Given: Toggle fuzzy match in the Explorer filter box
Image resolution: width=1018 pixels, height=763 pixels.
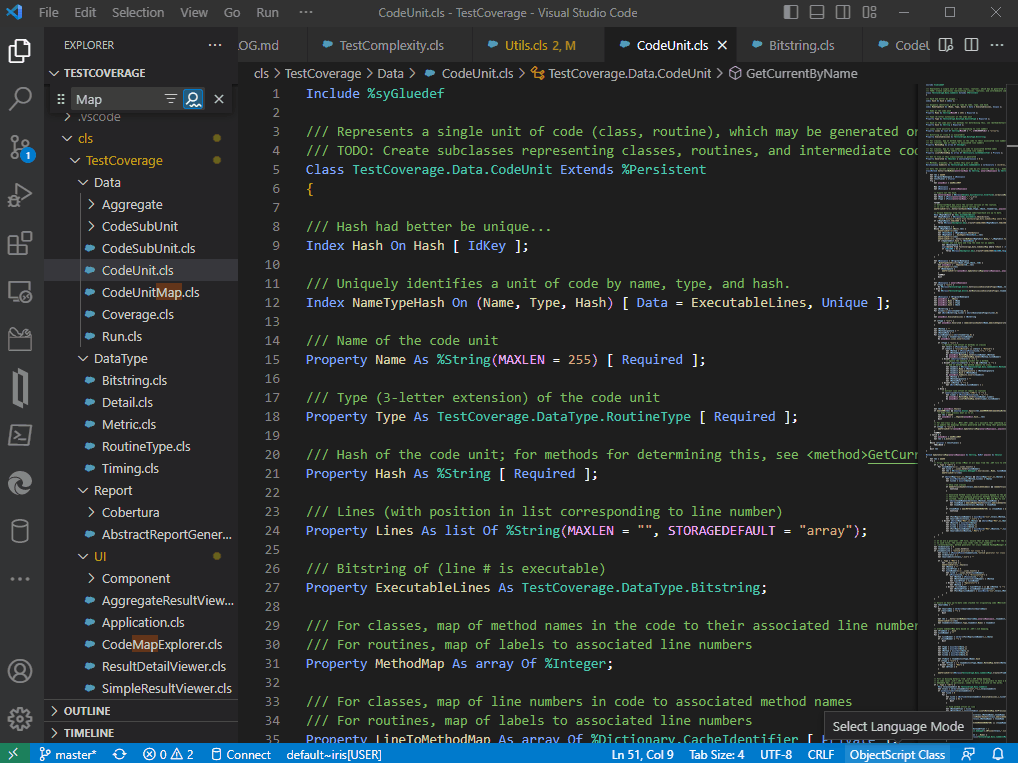Looking at the screenshot, I should coord(193,98).
